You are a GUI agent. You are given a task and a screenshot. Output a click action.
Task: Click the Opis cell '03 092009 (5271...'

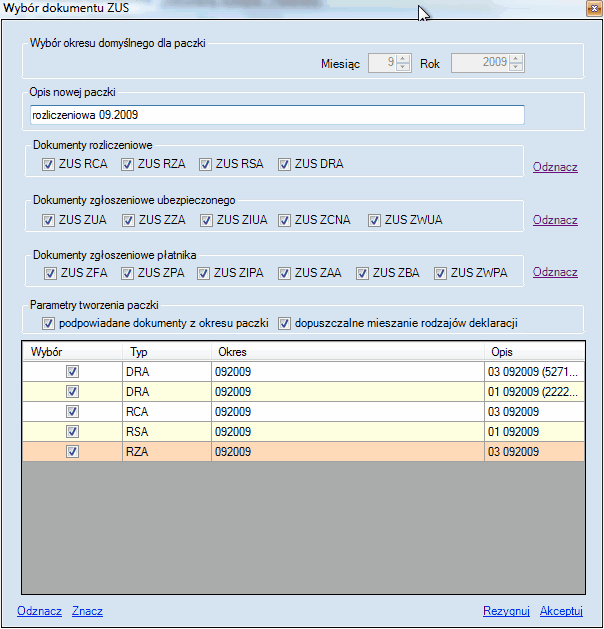[534, 371]
